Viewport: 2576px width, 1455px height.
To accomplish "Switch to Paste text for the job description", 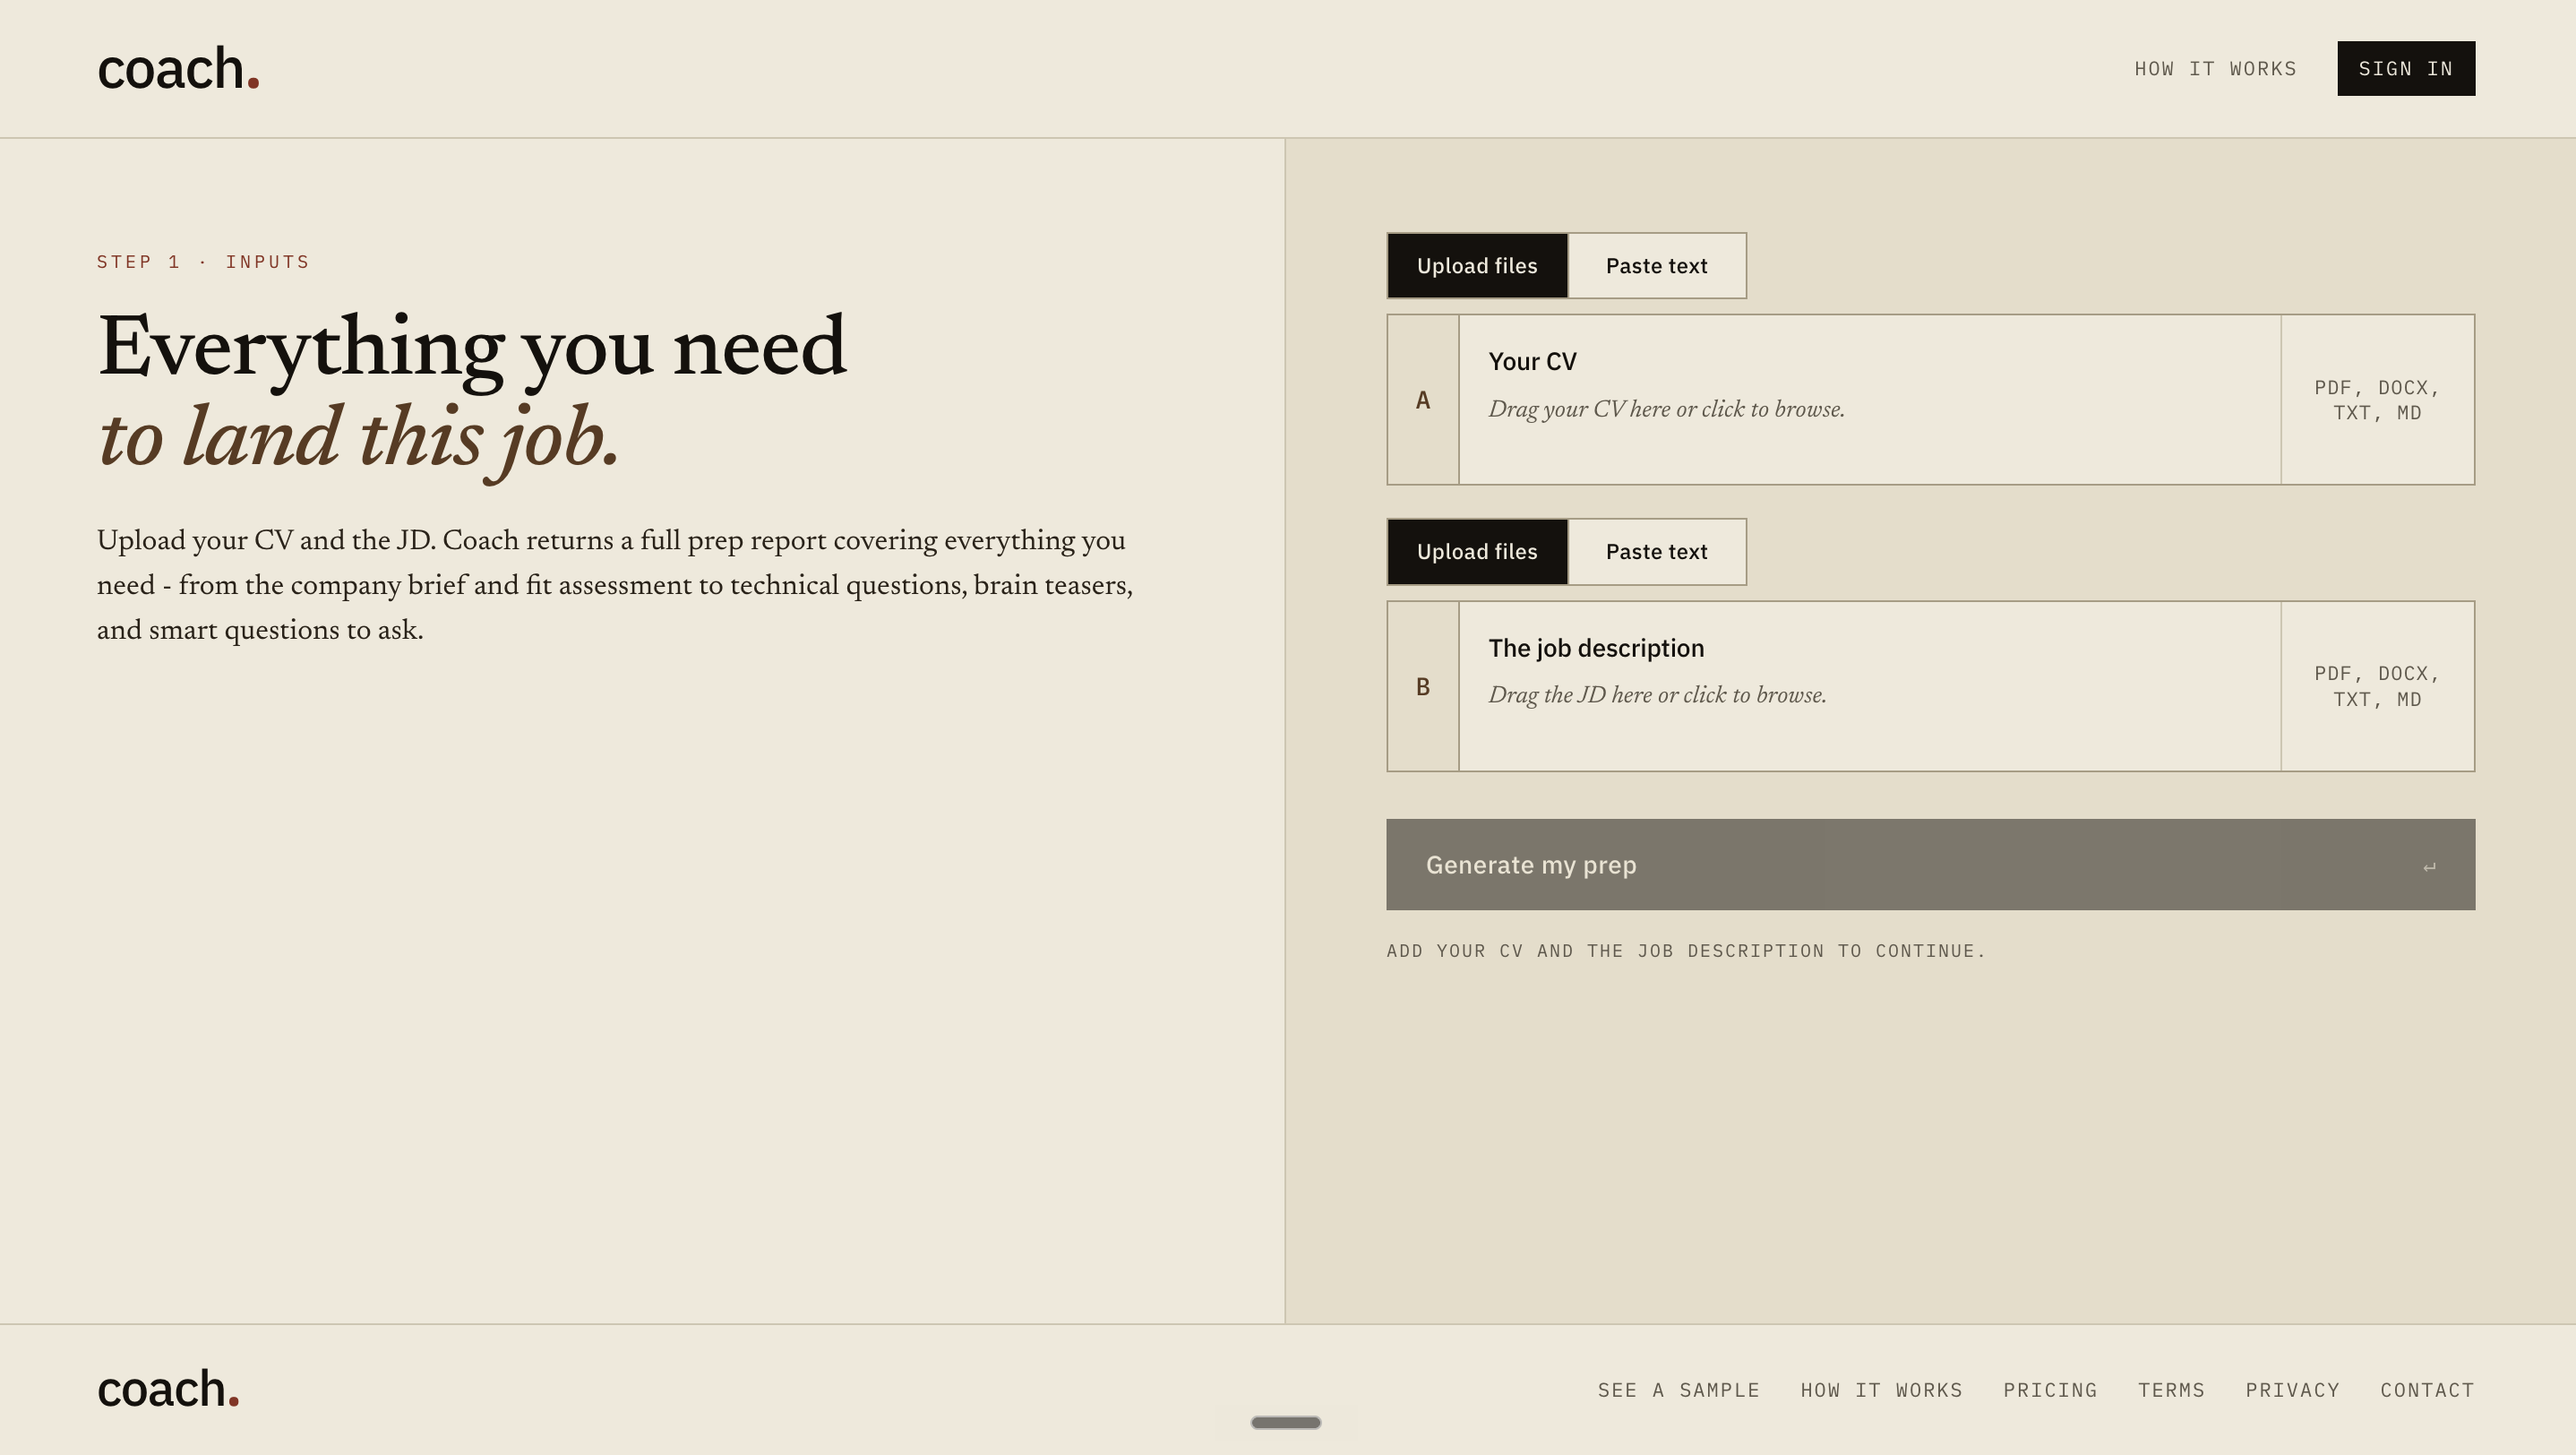I will (x=1656, y=552).
